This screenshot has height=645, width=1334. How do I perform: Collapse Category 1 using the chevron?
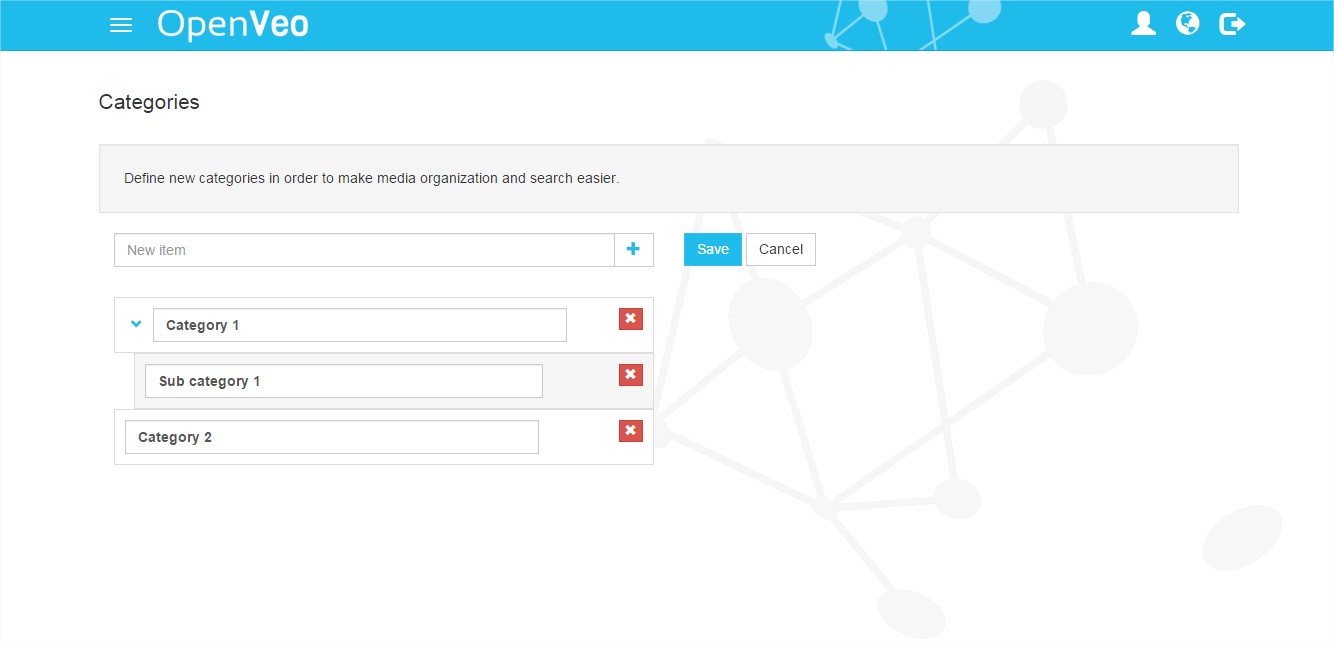pos(135,323)
